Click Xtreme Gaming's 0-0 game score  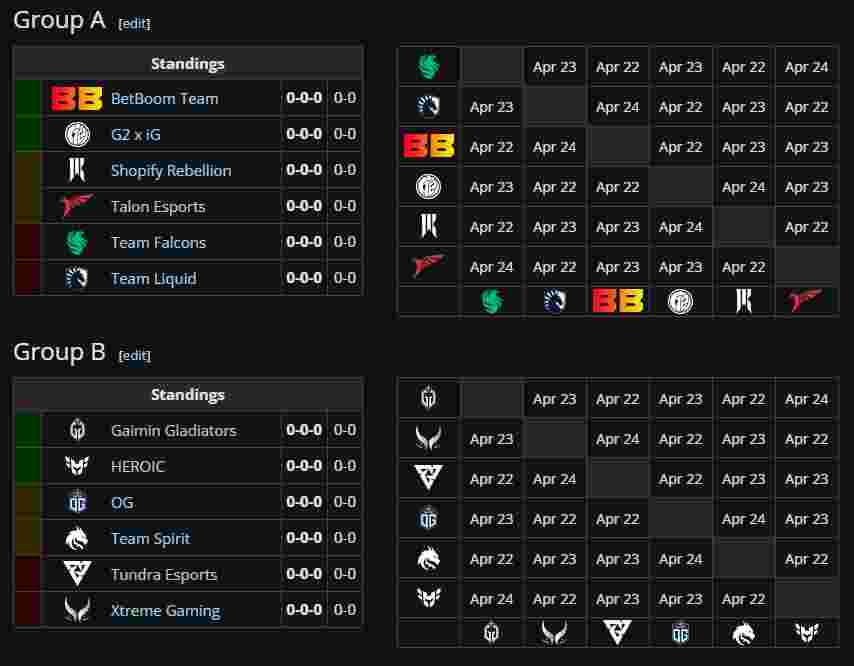345,609
